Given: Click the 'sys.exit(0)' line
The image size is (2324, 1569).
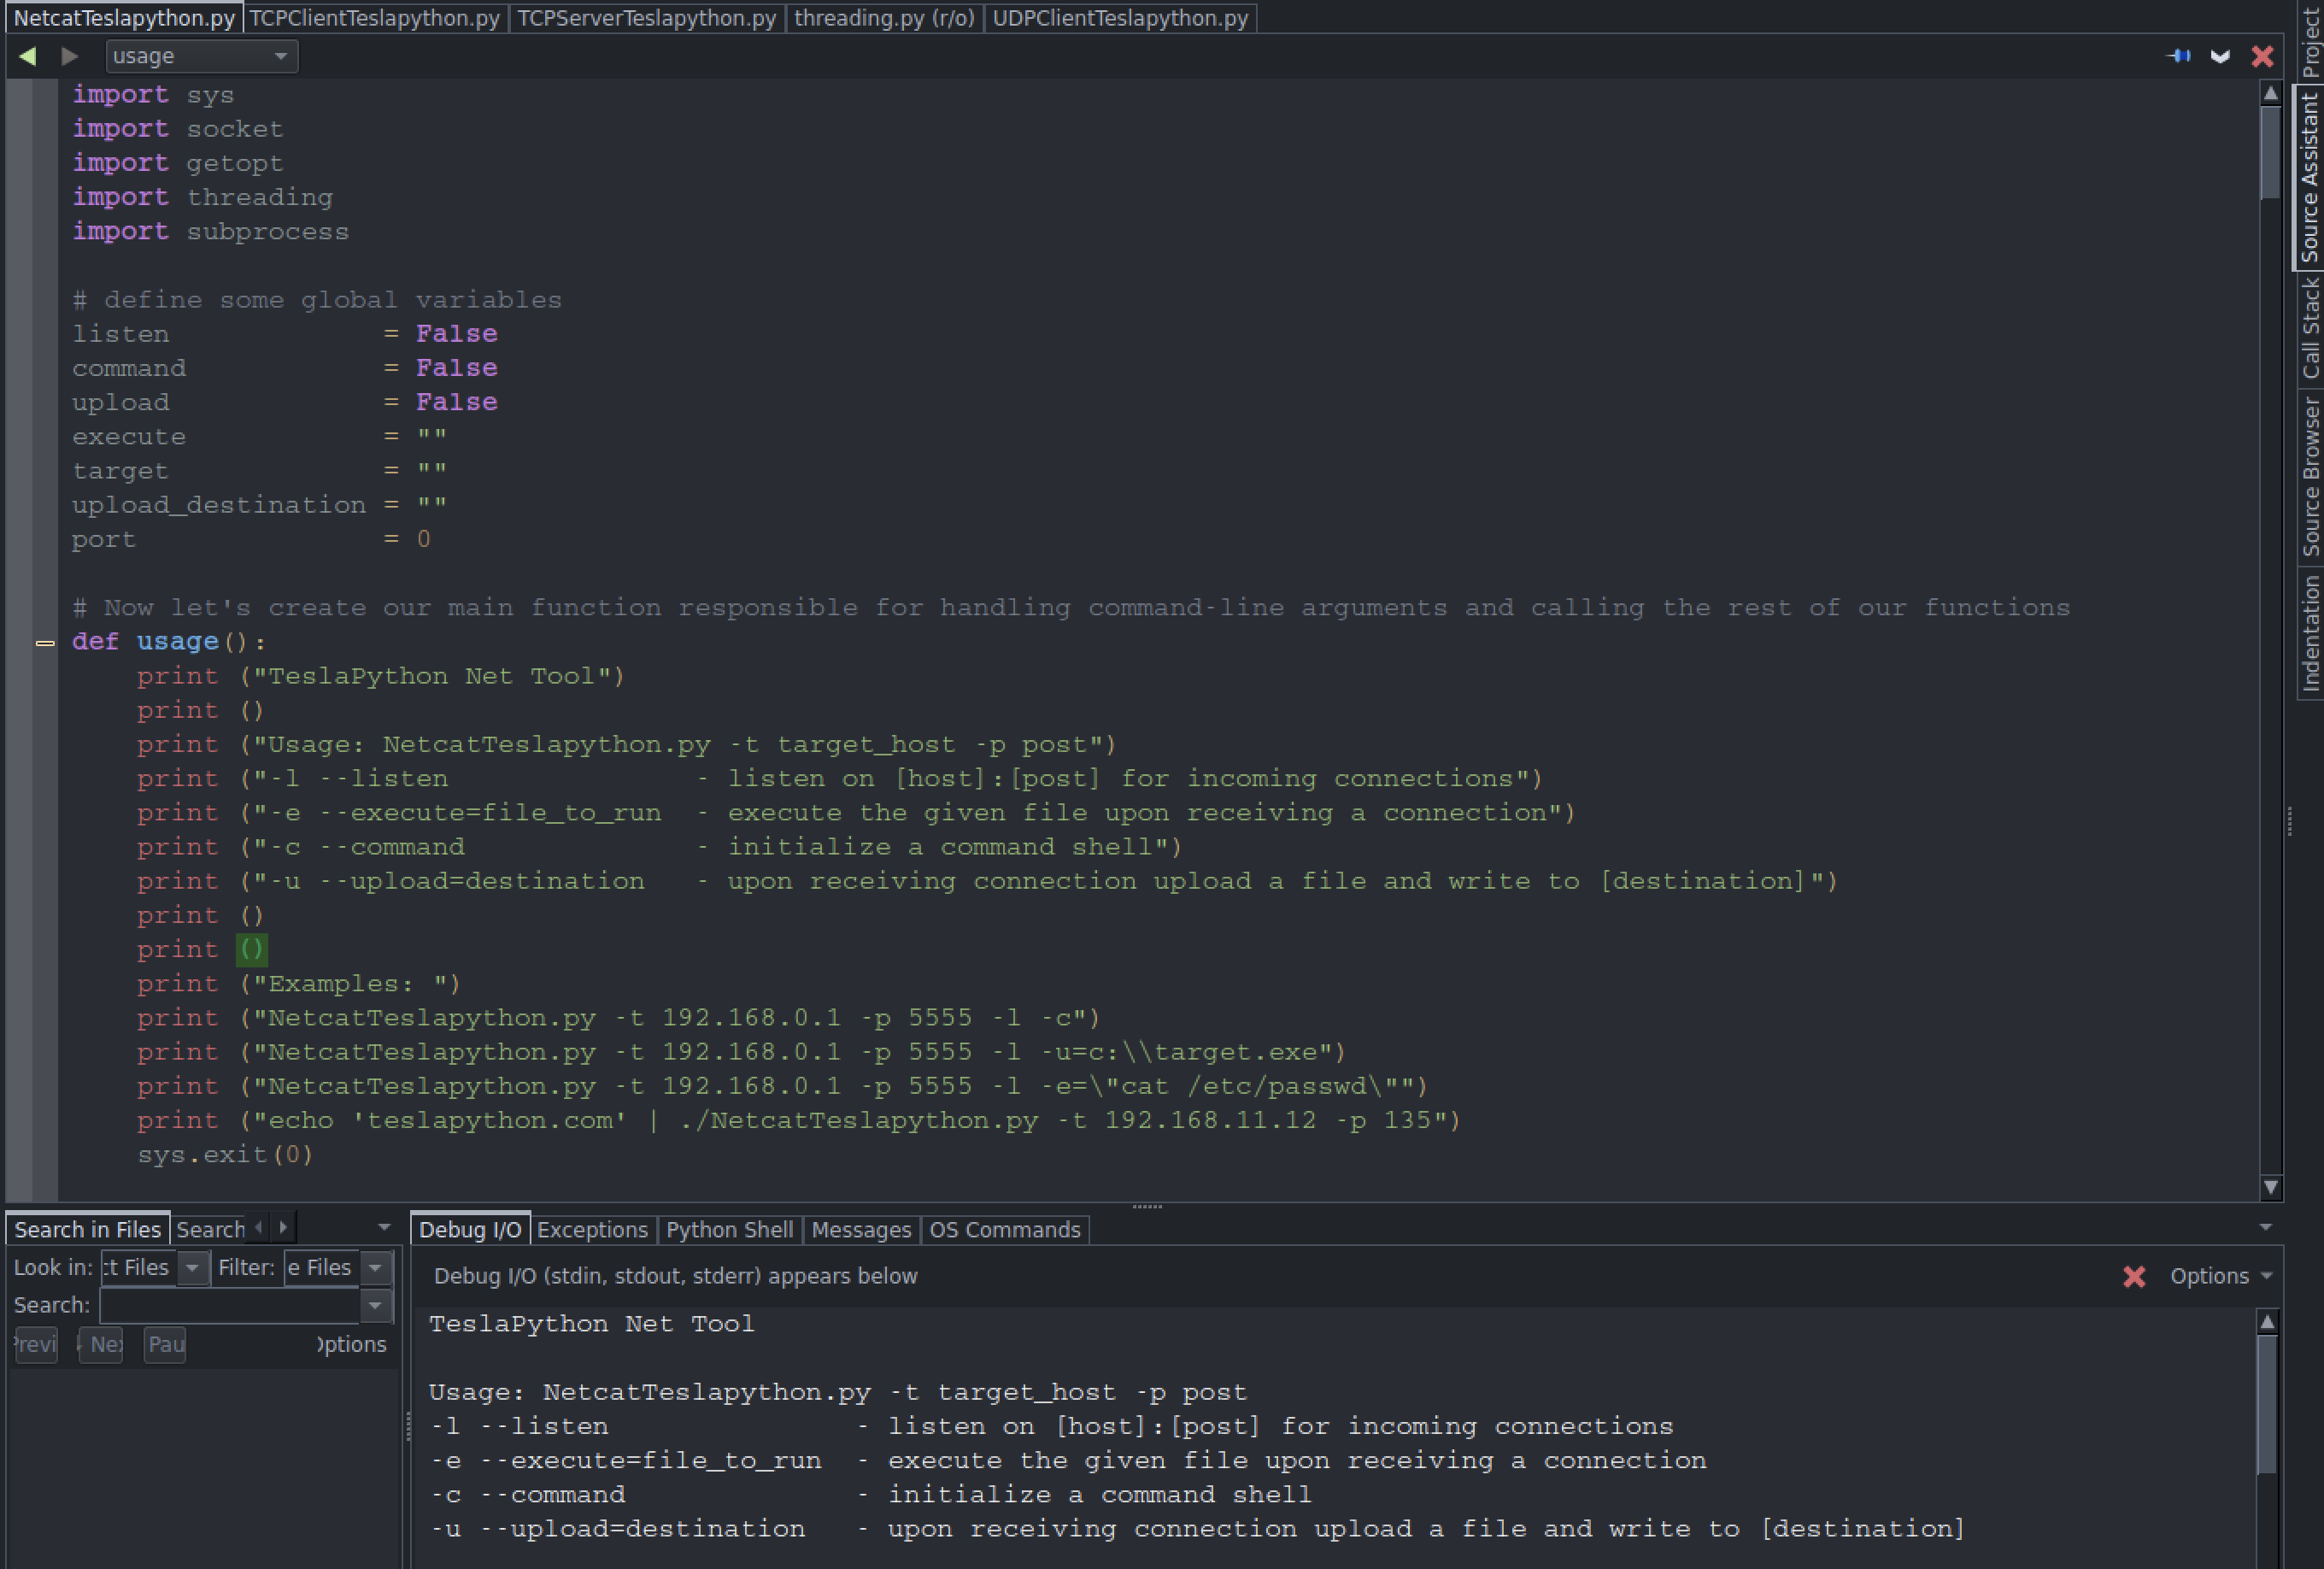Looking at the screenshot, I should point(225,1155).
